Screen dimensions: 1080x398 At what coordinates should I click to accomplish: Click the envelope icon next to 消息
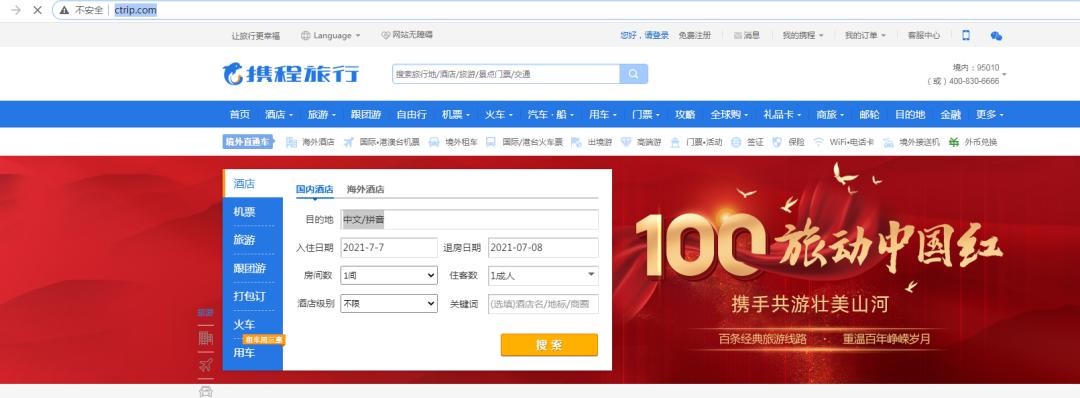(738, 35)
